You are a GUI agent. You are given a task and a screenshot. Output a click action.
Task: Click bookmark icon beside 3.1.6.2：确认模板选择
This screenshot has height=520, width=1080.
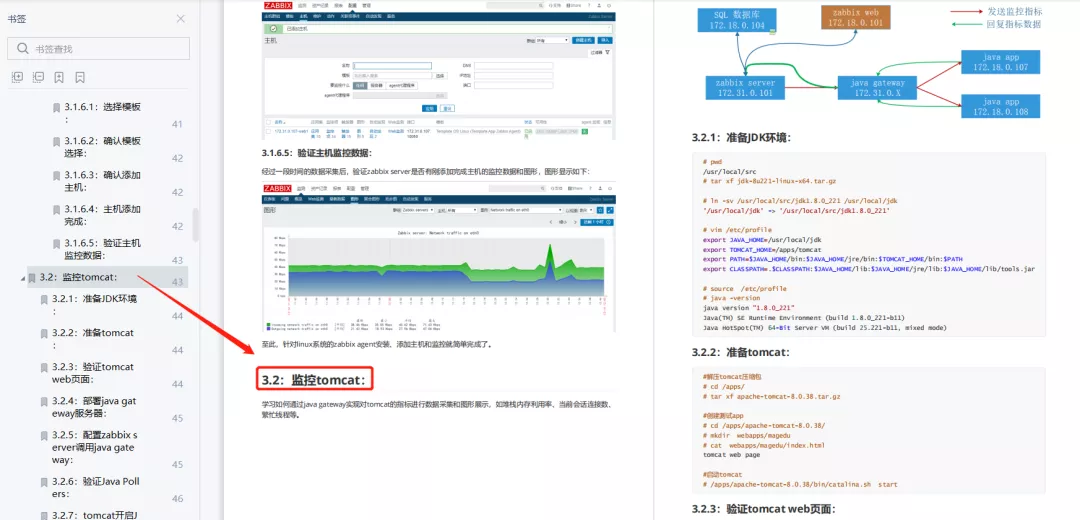56,141
